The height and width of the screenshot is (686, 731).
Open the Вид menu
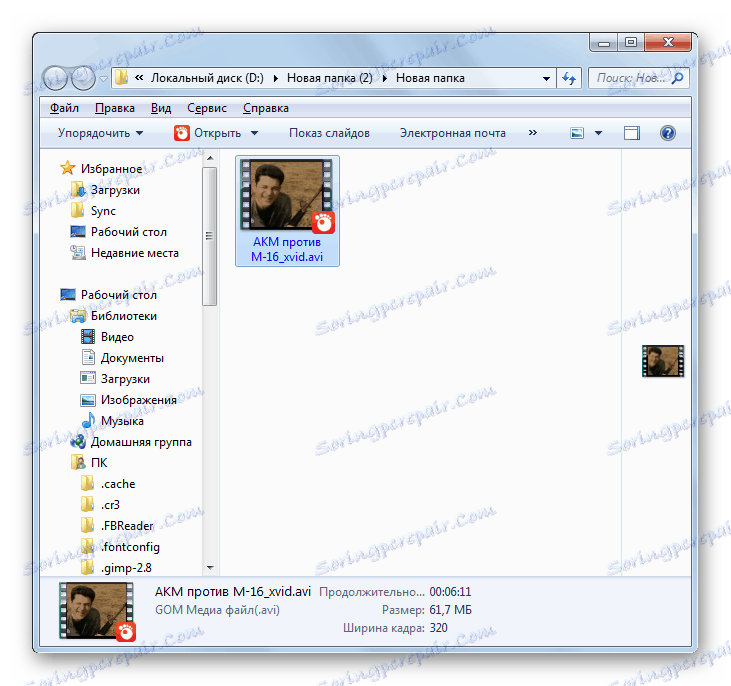(x=161, y=108)
